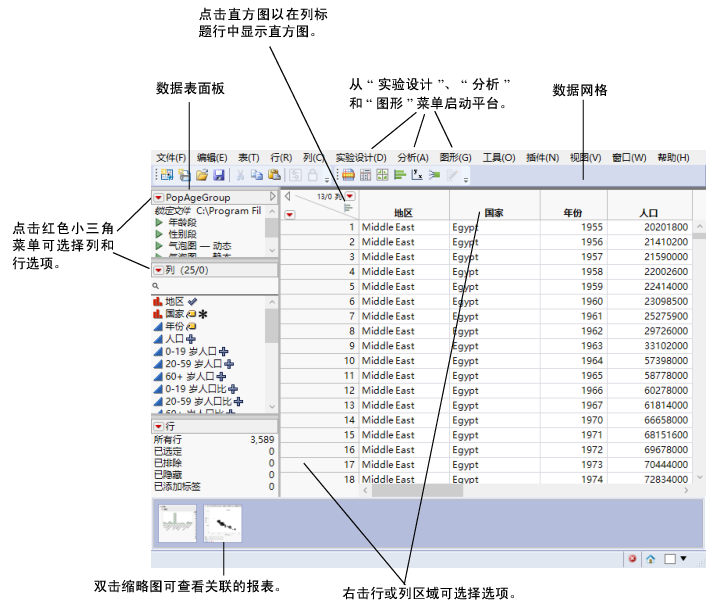Open the 表(T) menu
This screenshot has height=611, width=717.
point(248,158)
